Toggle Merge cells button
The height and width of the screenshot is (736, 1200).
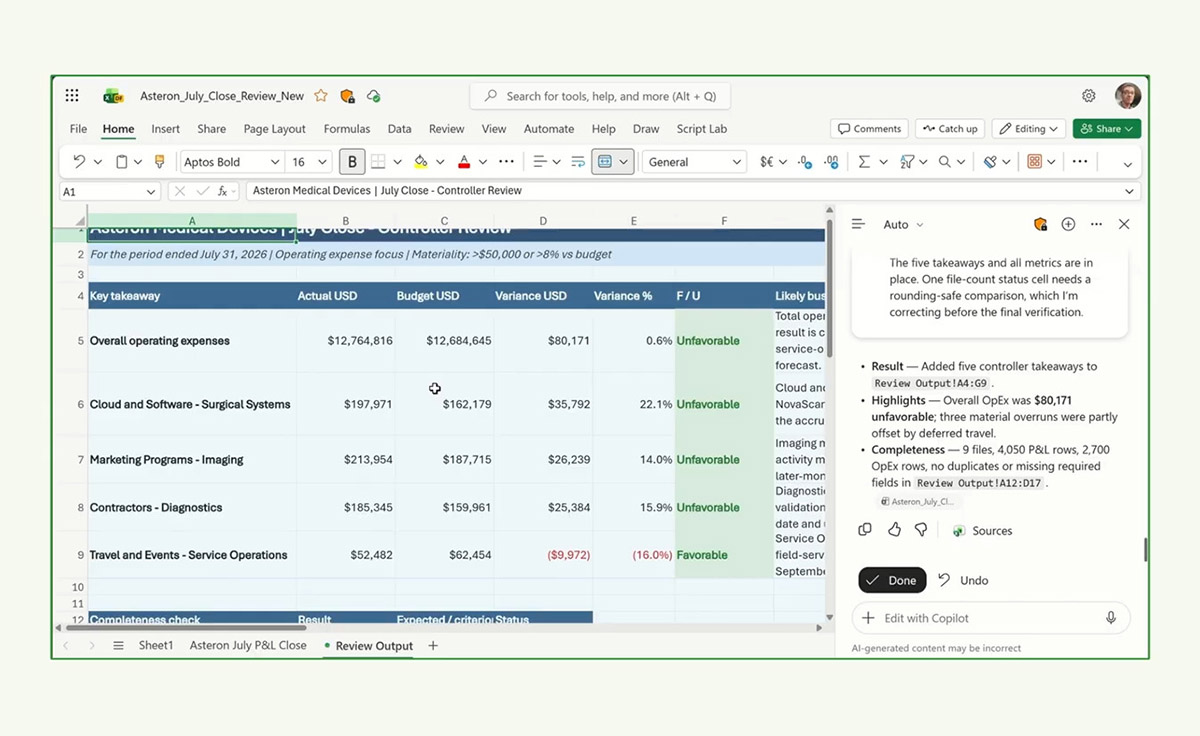click(604, 162)
